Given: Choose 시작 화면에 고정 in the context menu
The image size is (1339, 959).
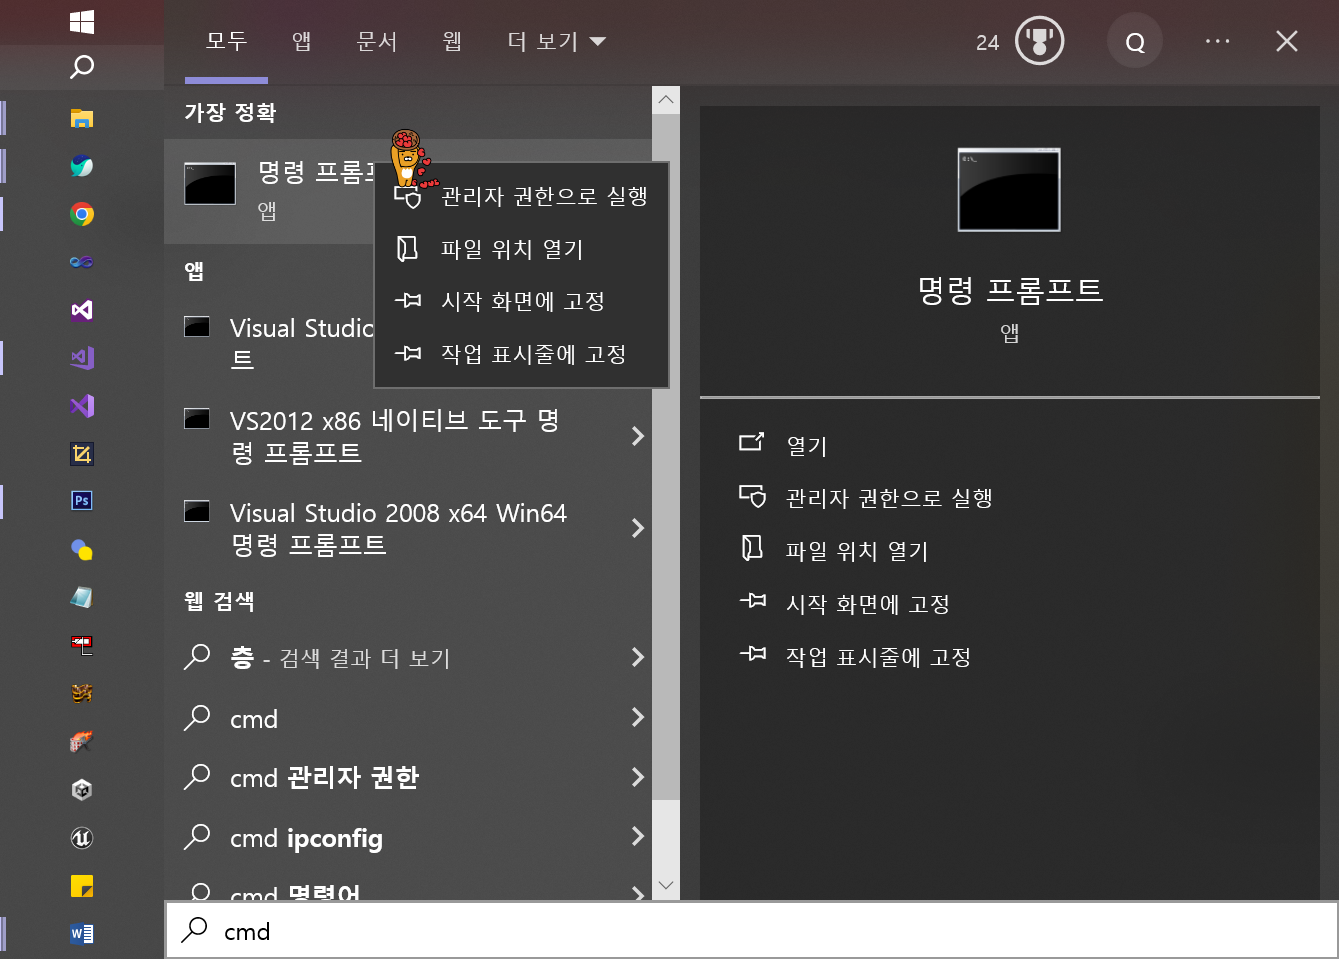Looking at the screenshot, I should coord(521,301).
